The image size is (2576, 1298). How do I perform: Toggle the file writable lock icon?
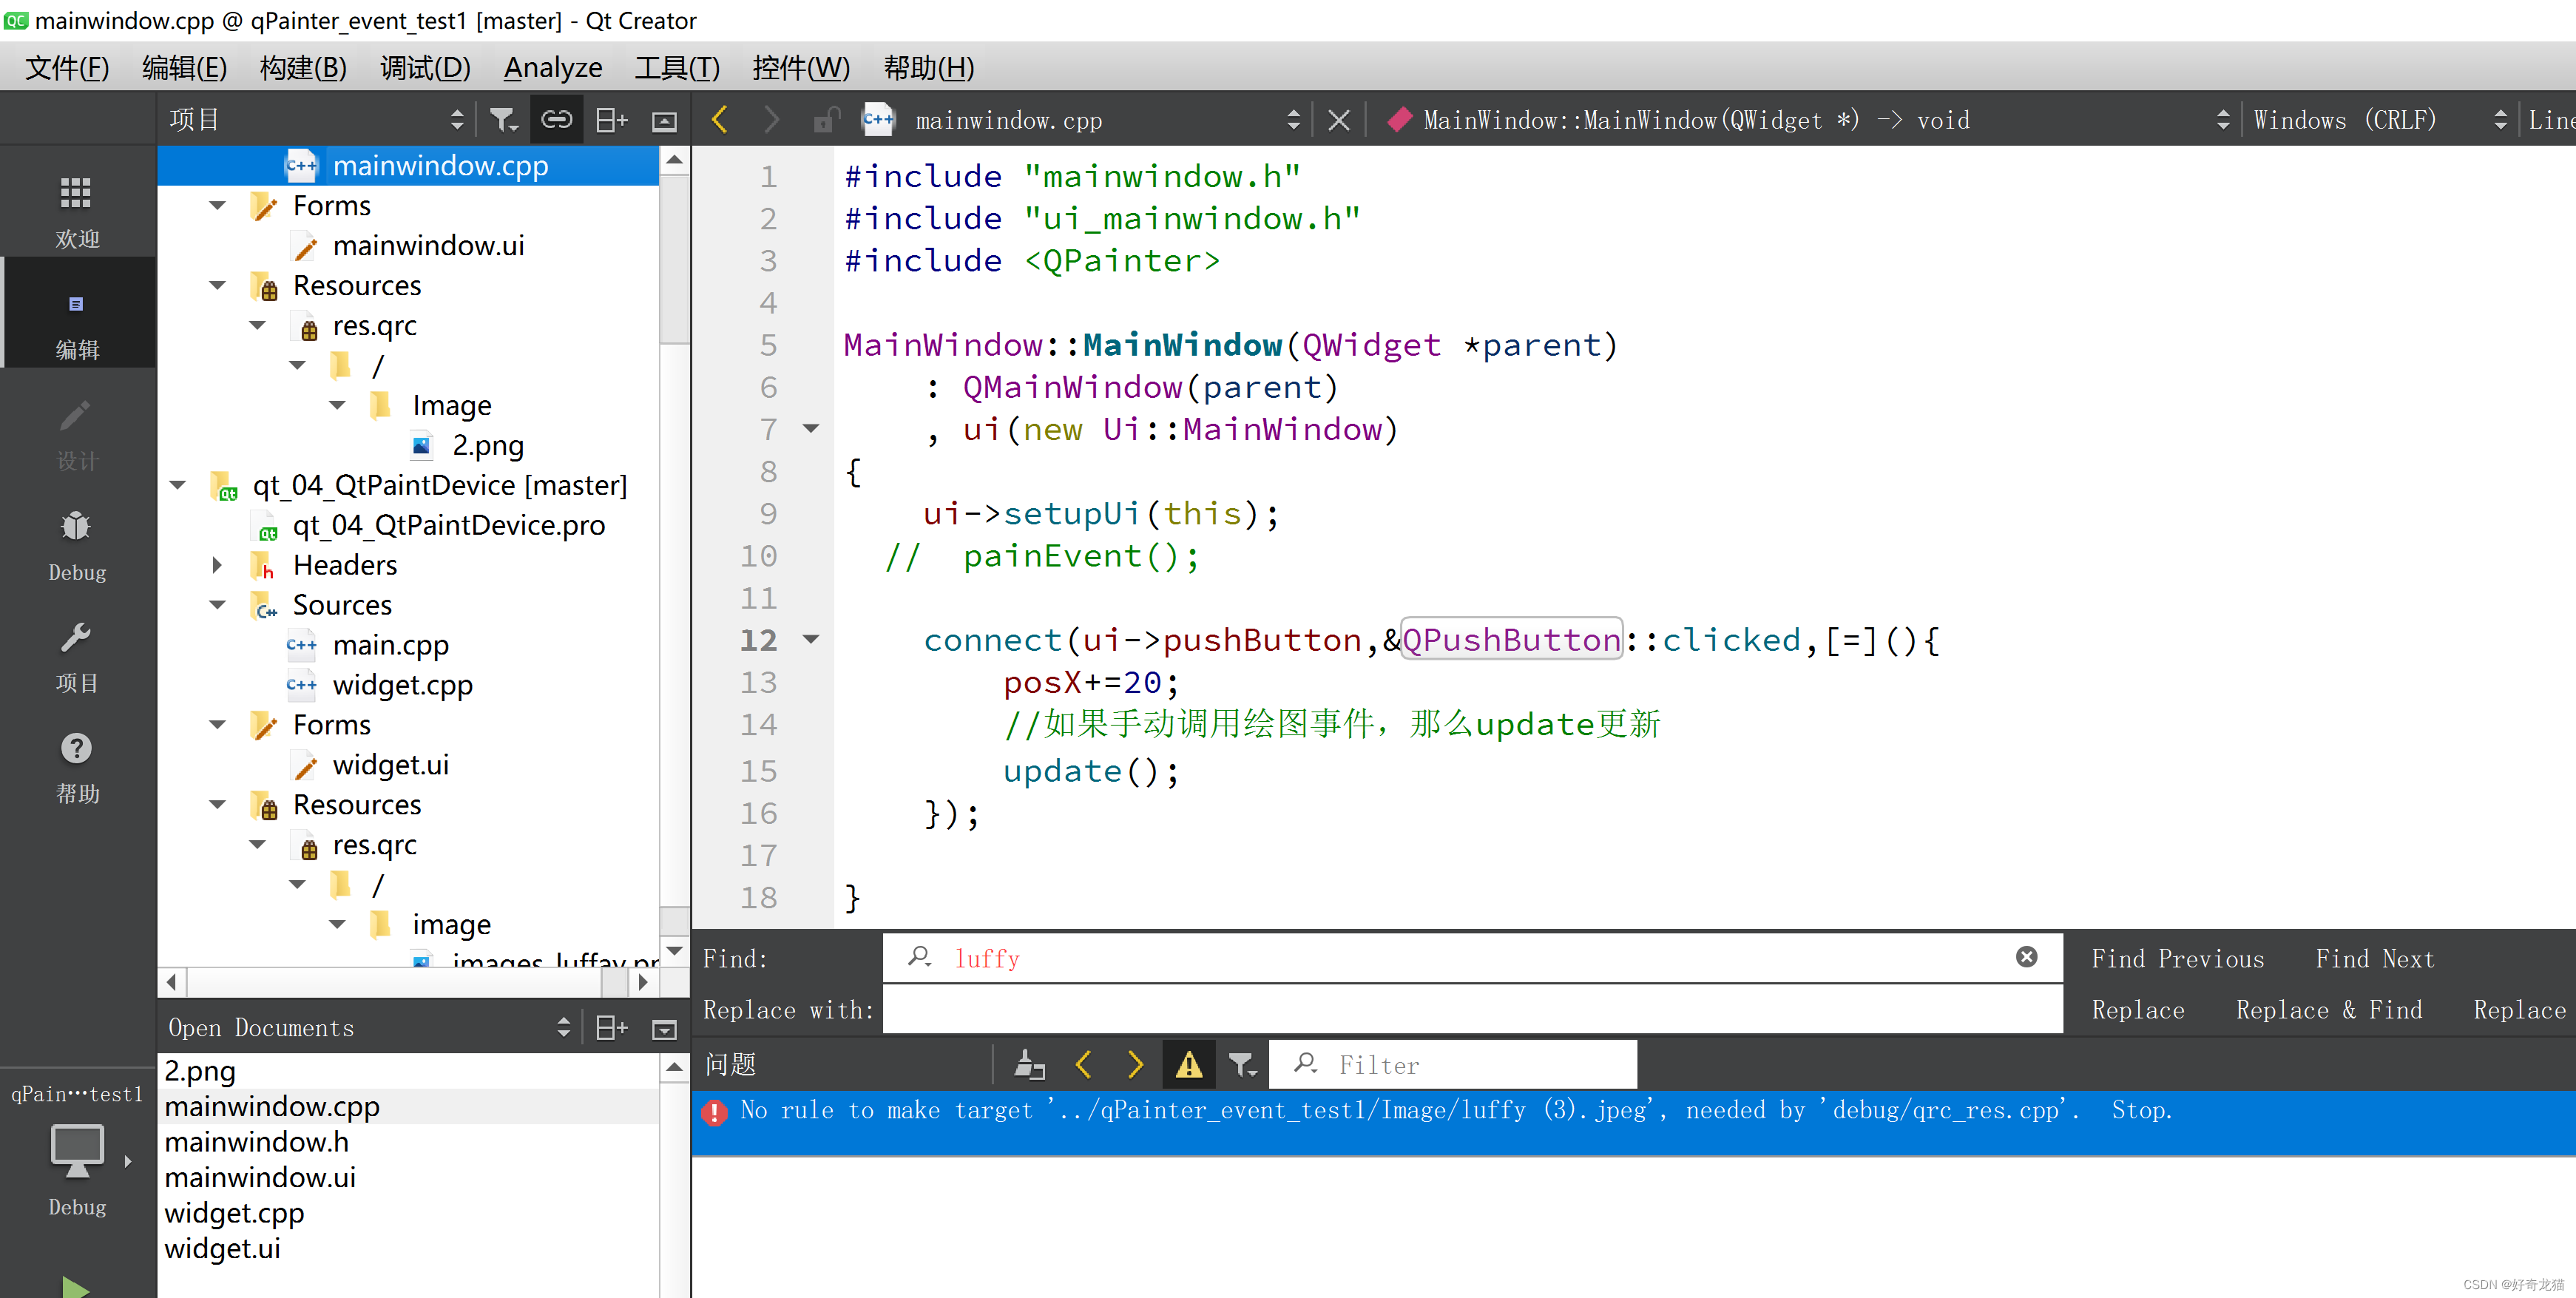point(825,120)
